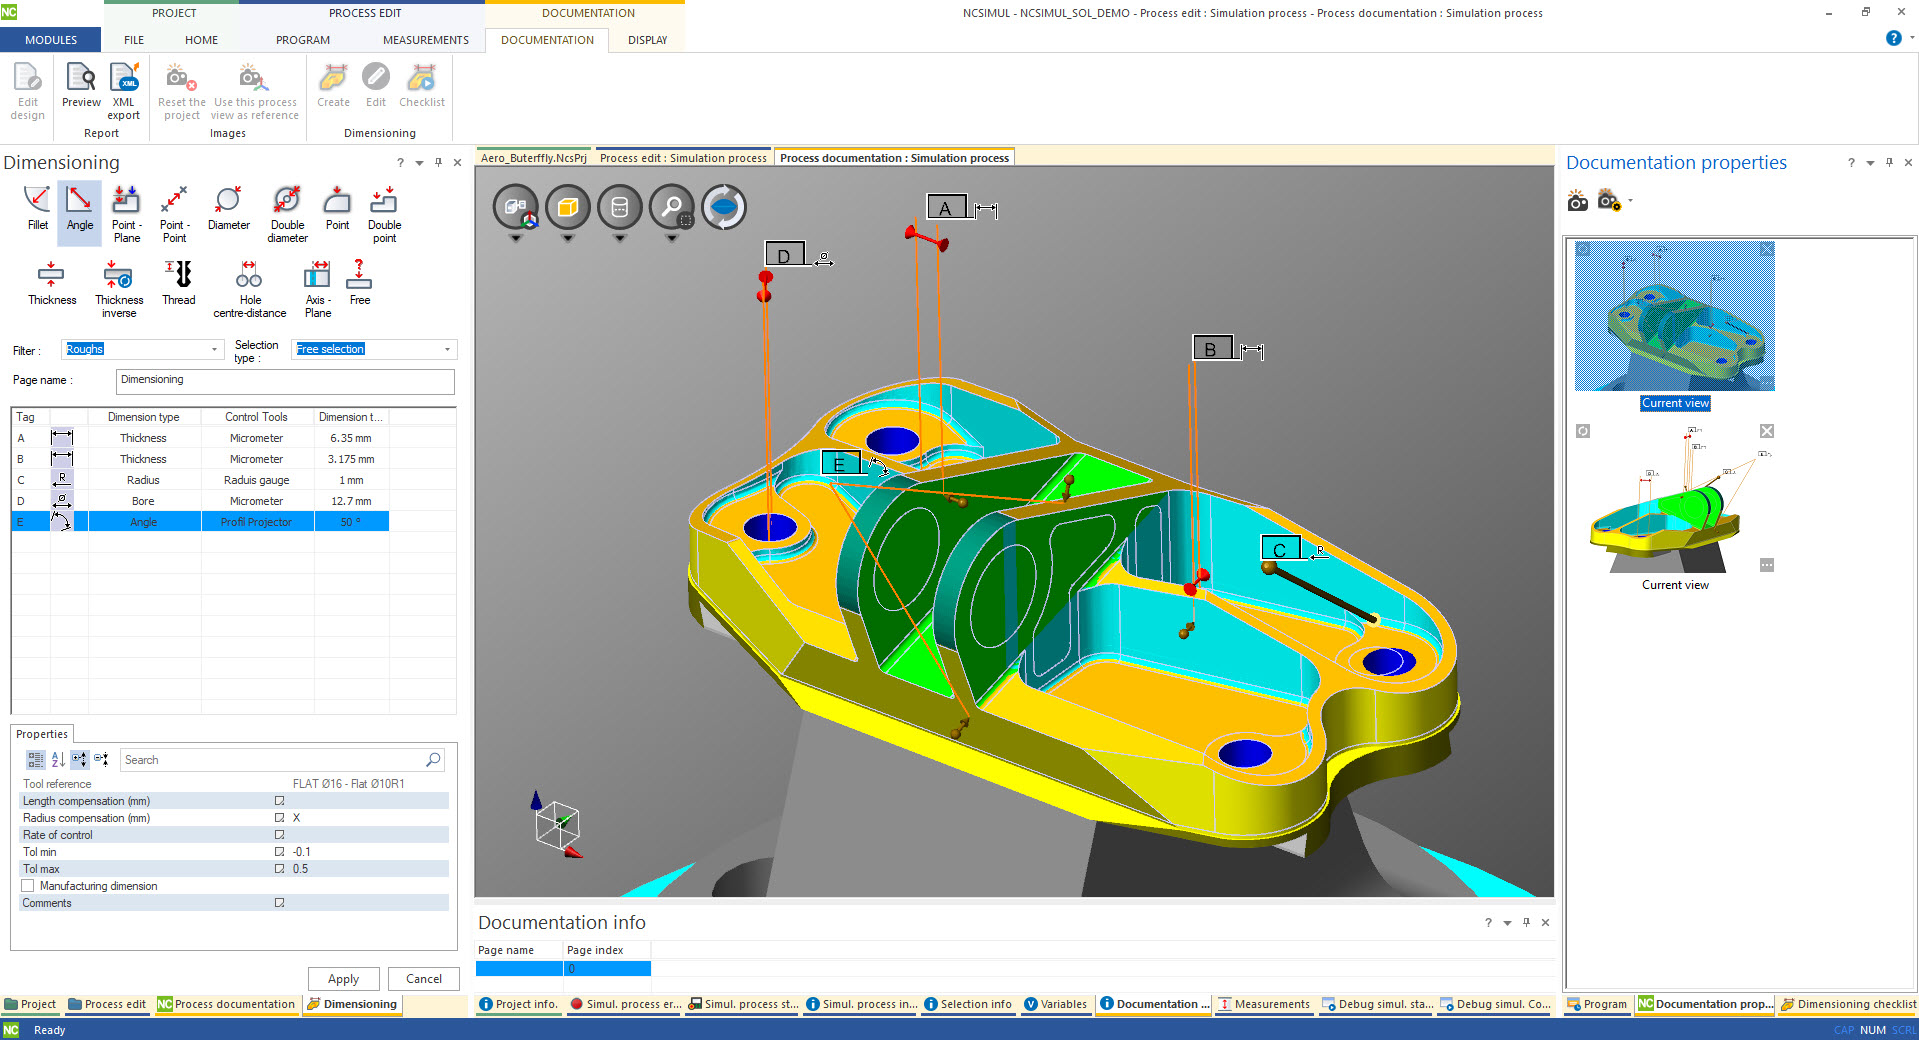Screen dimensions: 1919x1040
Task: Click the Page name input field
Action: [x=285, y=381]
